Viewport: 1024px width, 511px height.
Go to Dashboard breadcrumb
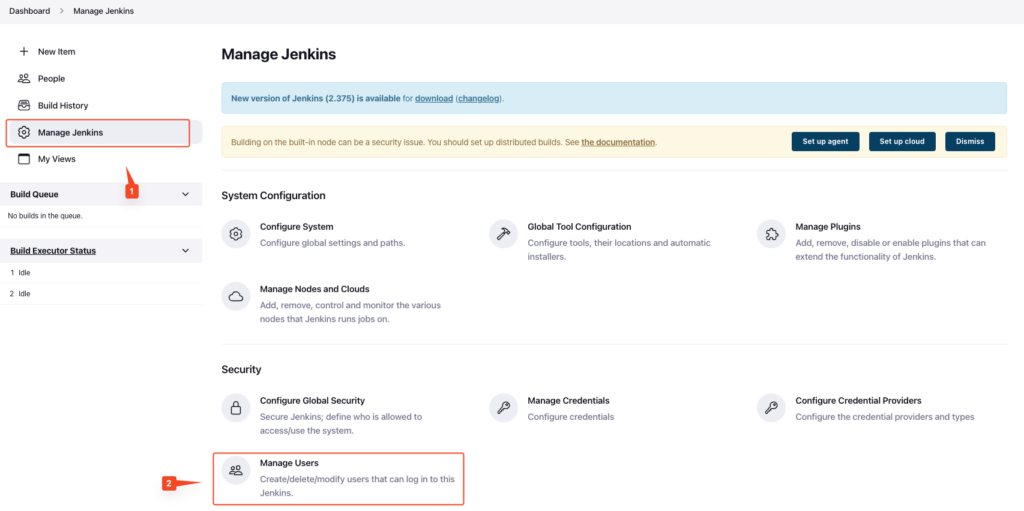[x=29, y=11]
